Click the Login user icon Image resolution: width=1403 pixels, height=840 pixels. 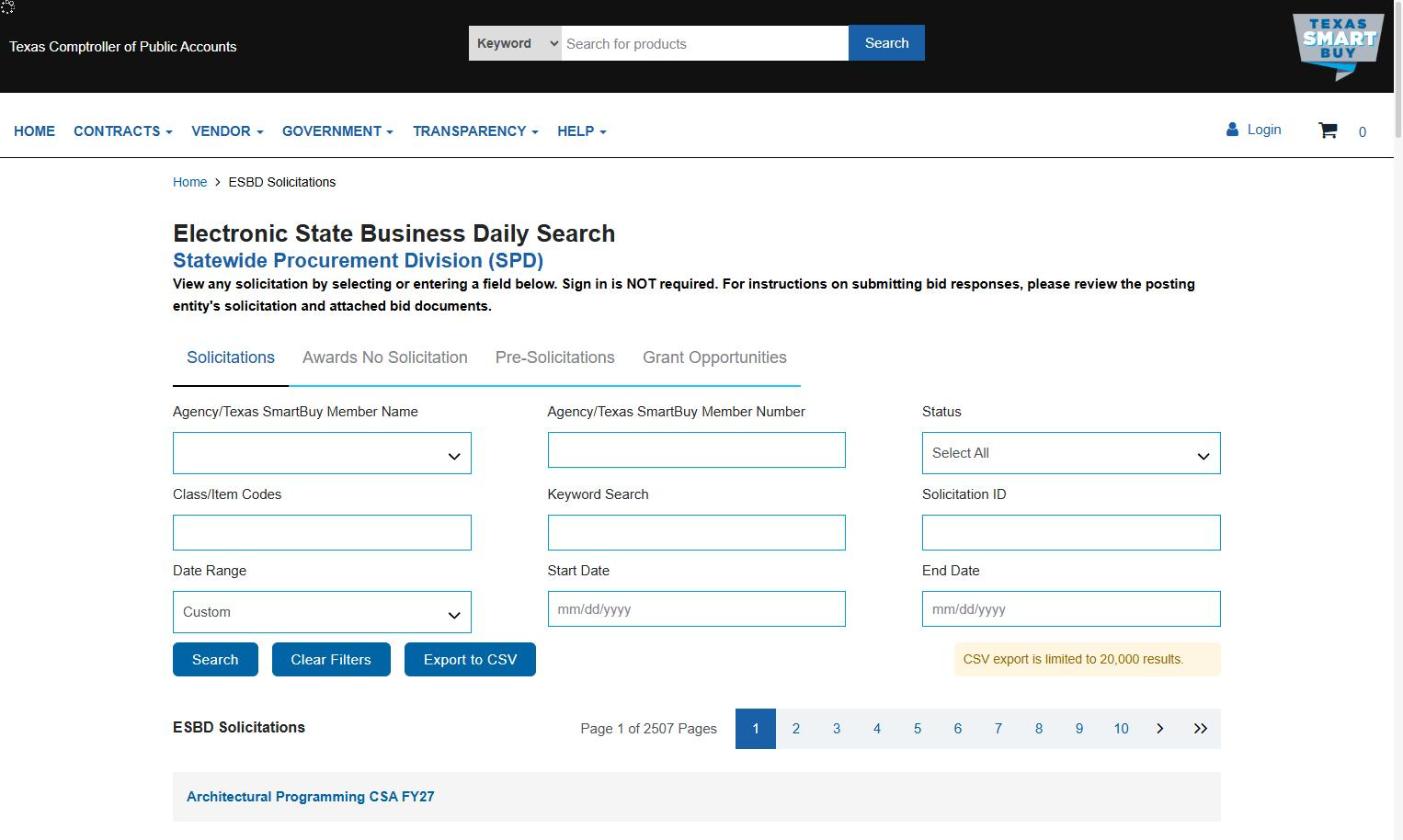click(x=1232, y=129)
